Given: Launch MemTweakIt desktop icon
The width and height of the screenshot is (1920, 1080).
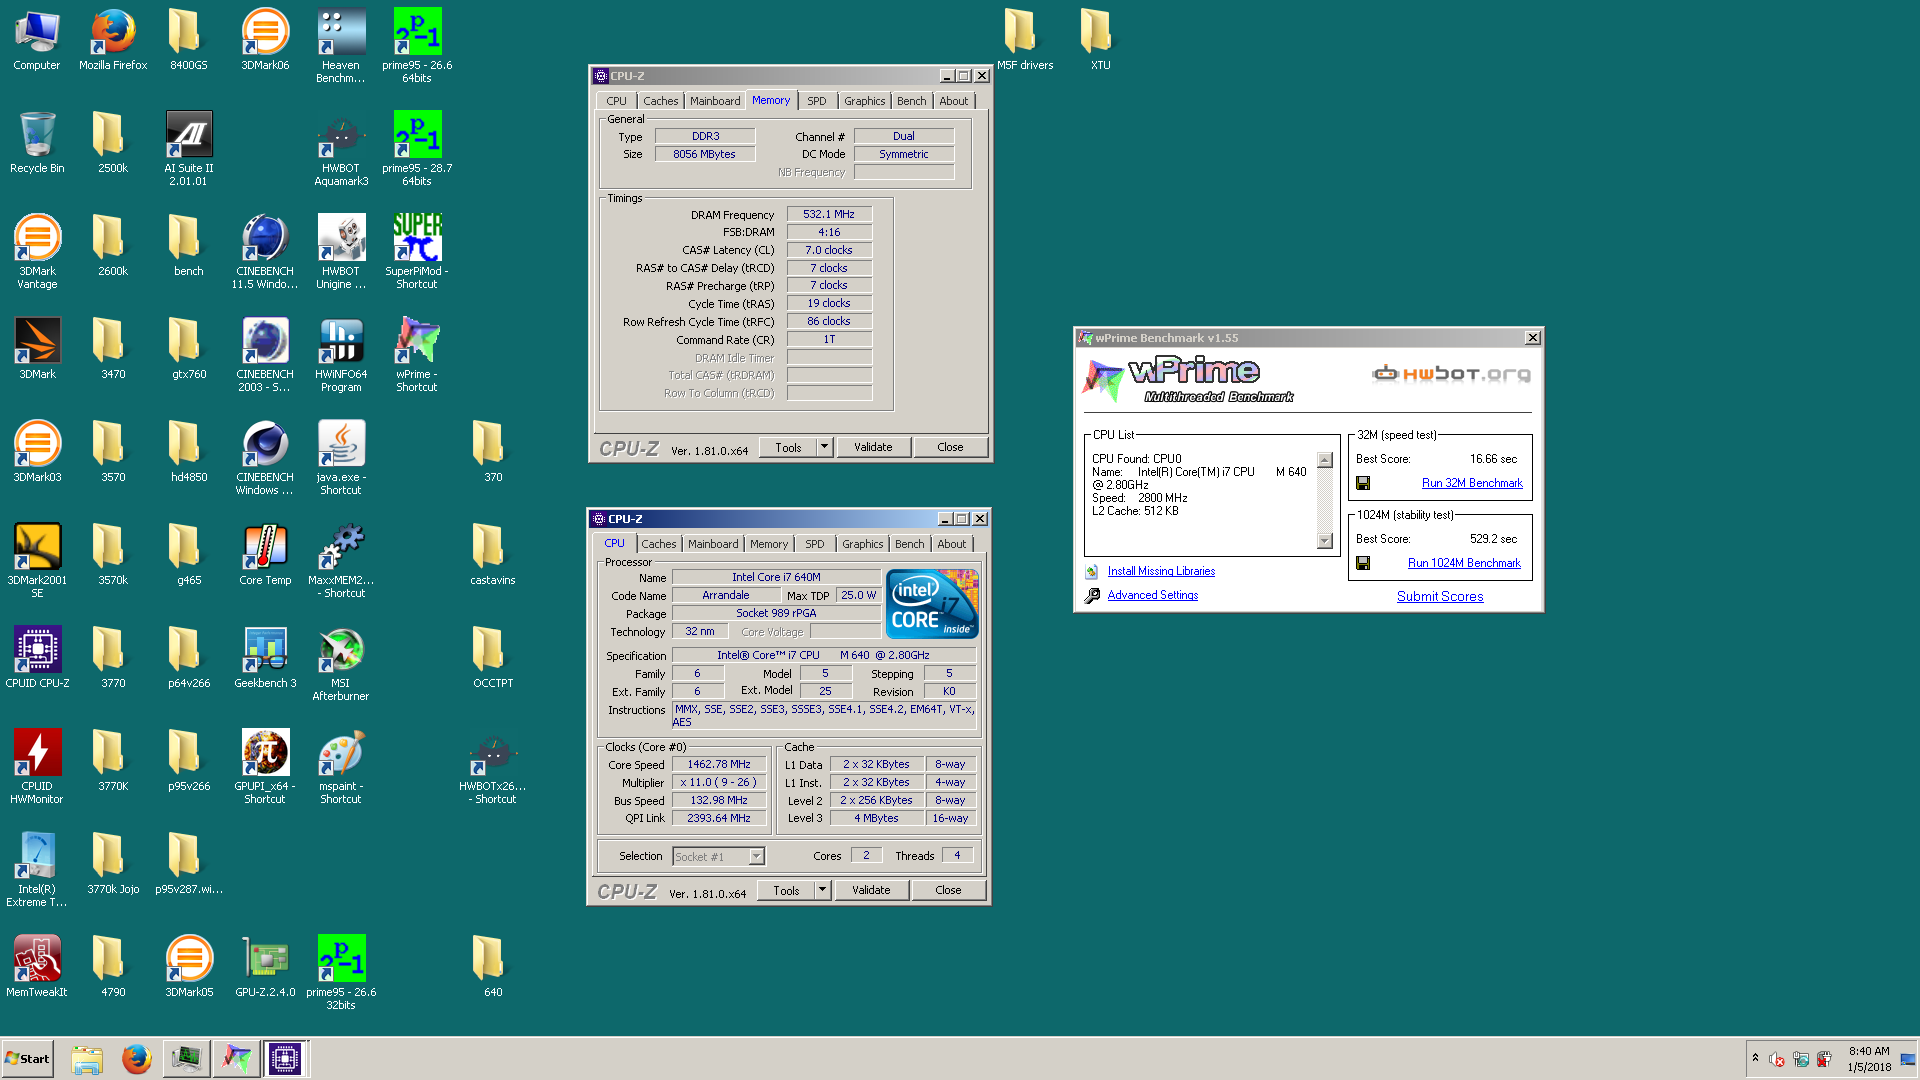Looking at the screenshot, I should pos(37,968).
